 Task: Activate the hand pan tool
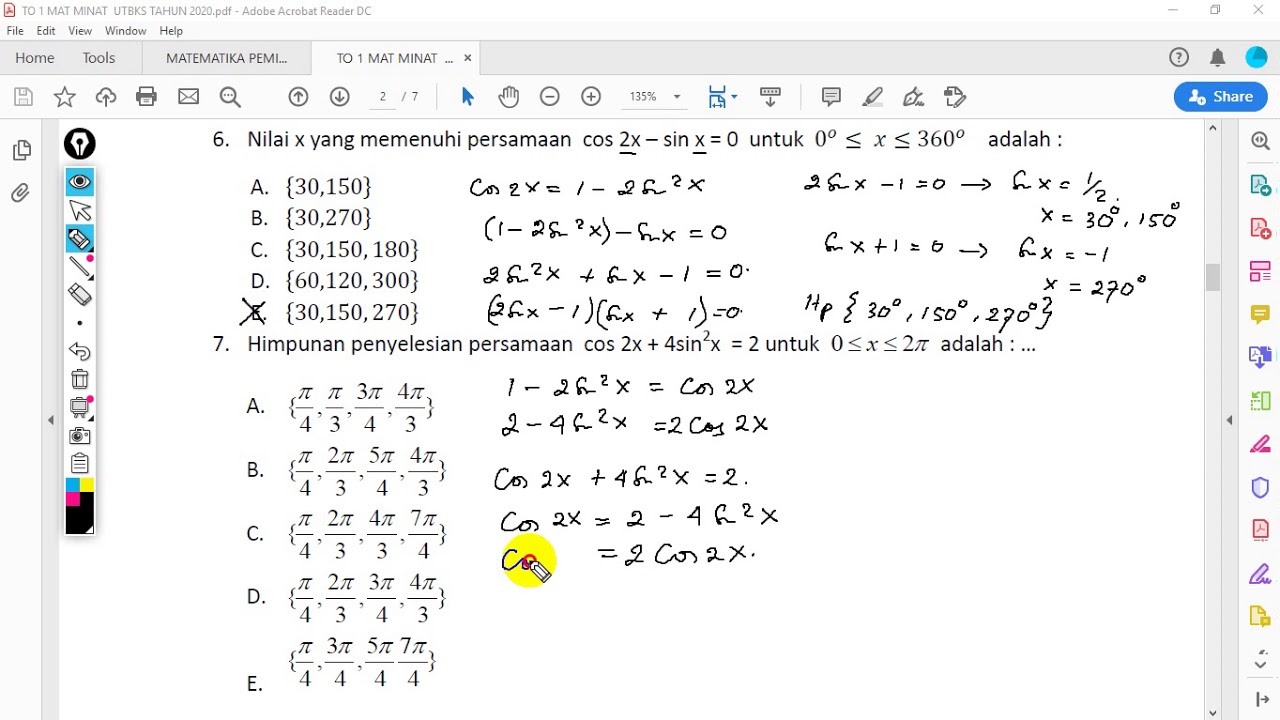point(509,97)
